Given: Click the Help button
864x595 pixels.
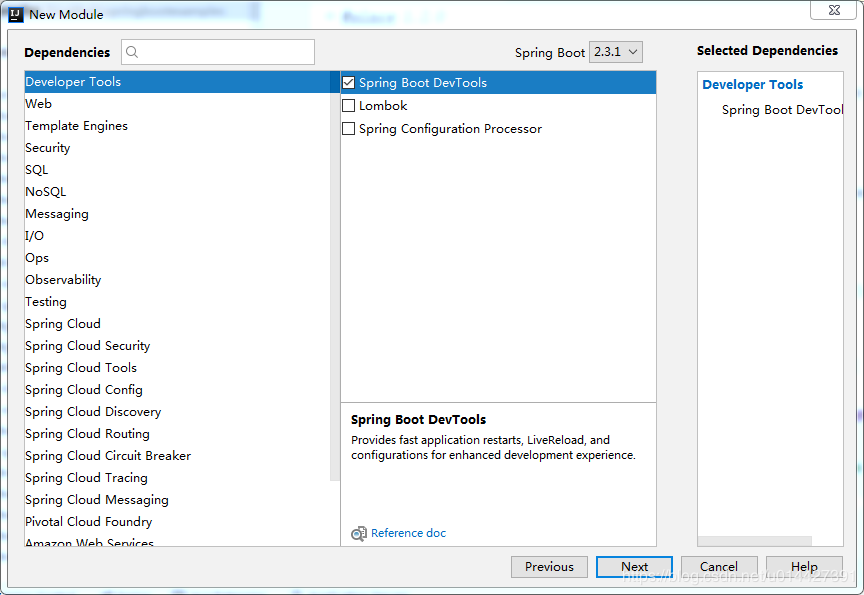Looking at the screenshot, I should pyautogui.click(x=804, y=566).
